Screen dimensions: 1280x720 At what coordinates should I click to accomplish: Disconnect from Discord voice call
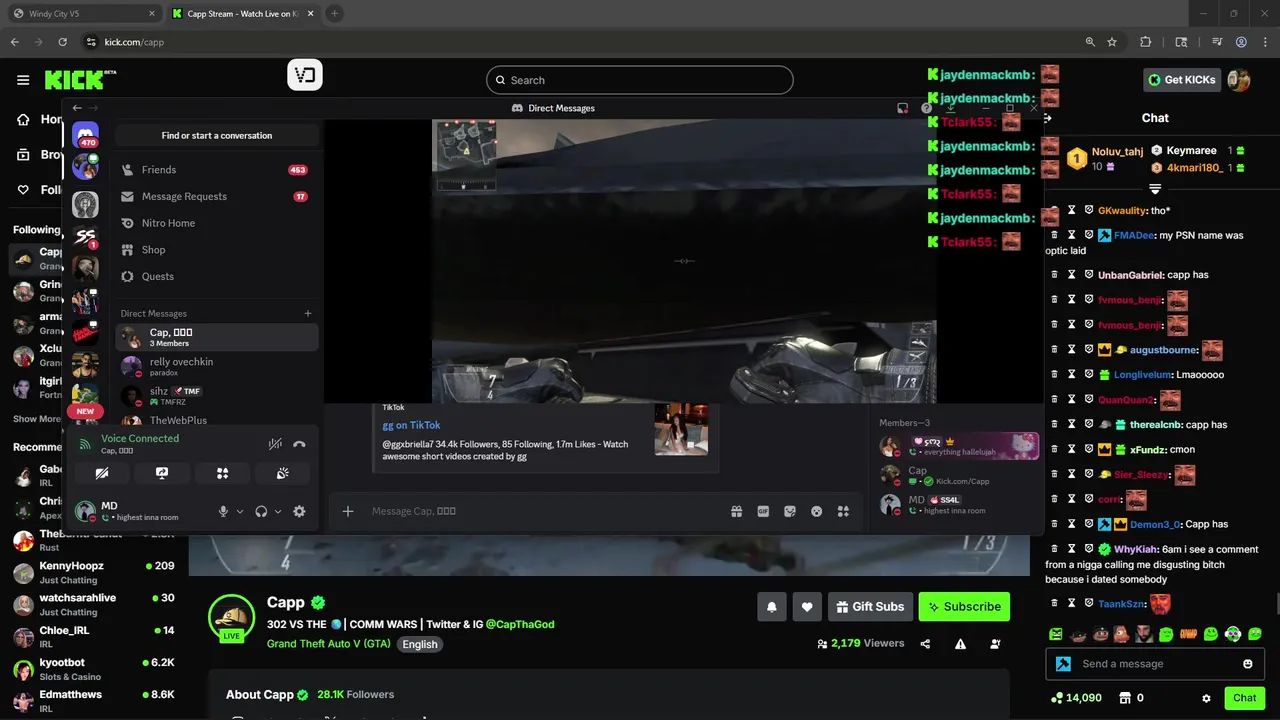coord(299,444)
